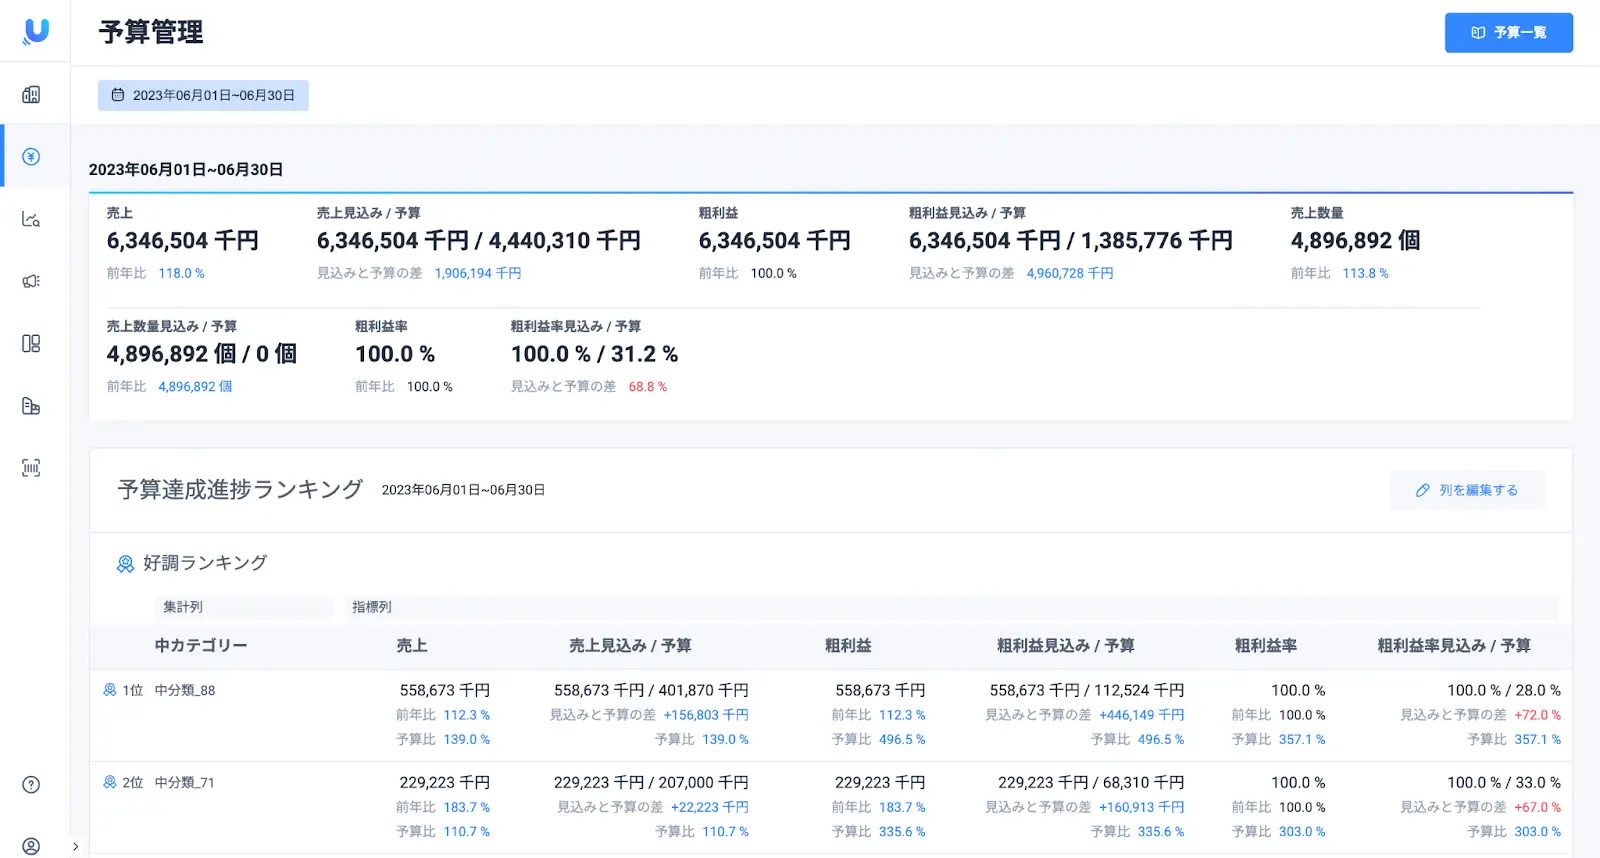The height and width of the screenshot is (858, 1600).
Task: Click the difference value +160,913 千円
Action: pyautogui.click(x=1142, y=807)
